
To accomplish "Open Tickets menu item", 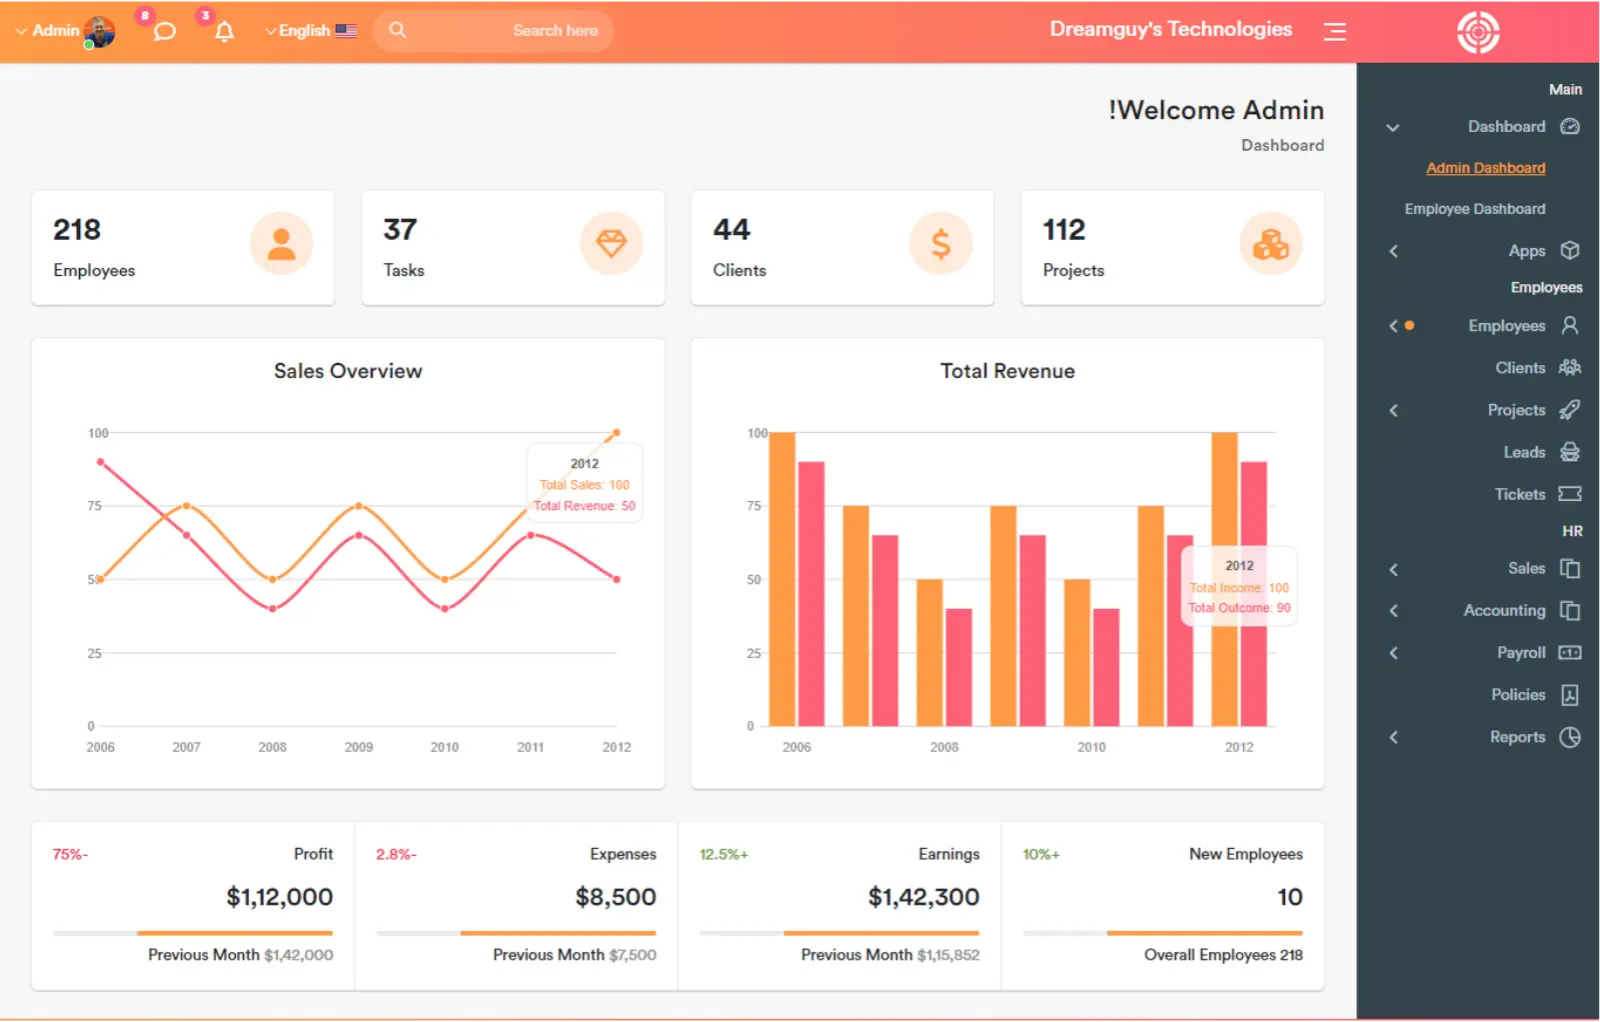I will (1520, 494).
